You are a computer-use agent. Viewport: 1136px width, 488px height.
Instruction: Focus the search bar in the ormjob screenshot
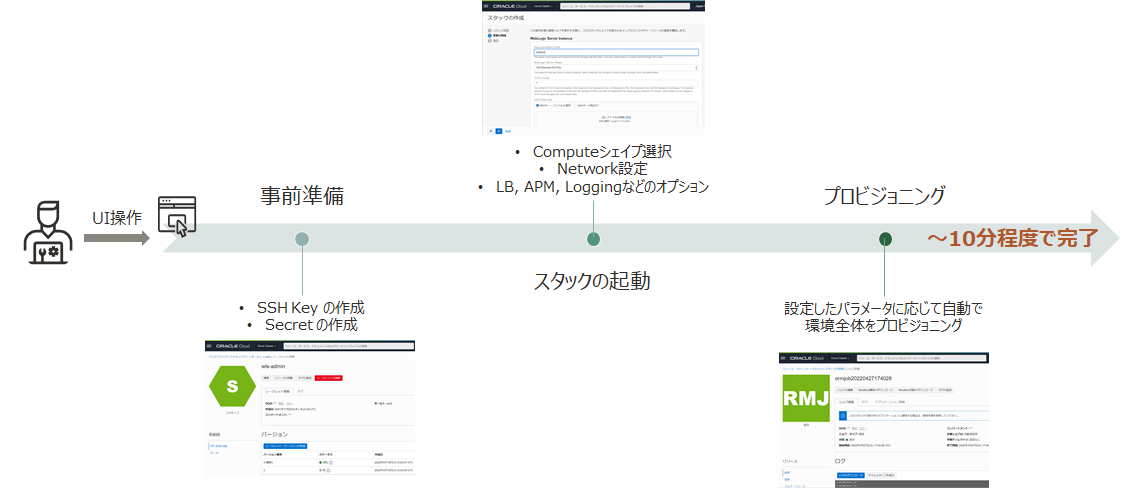point(922,358)
